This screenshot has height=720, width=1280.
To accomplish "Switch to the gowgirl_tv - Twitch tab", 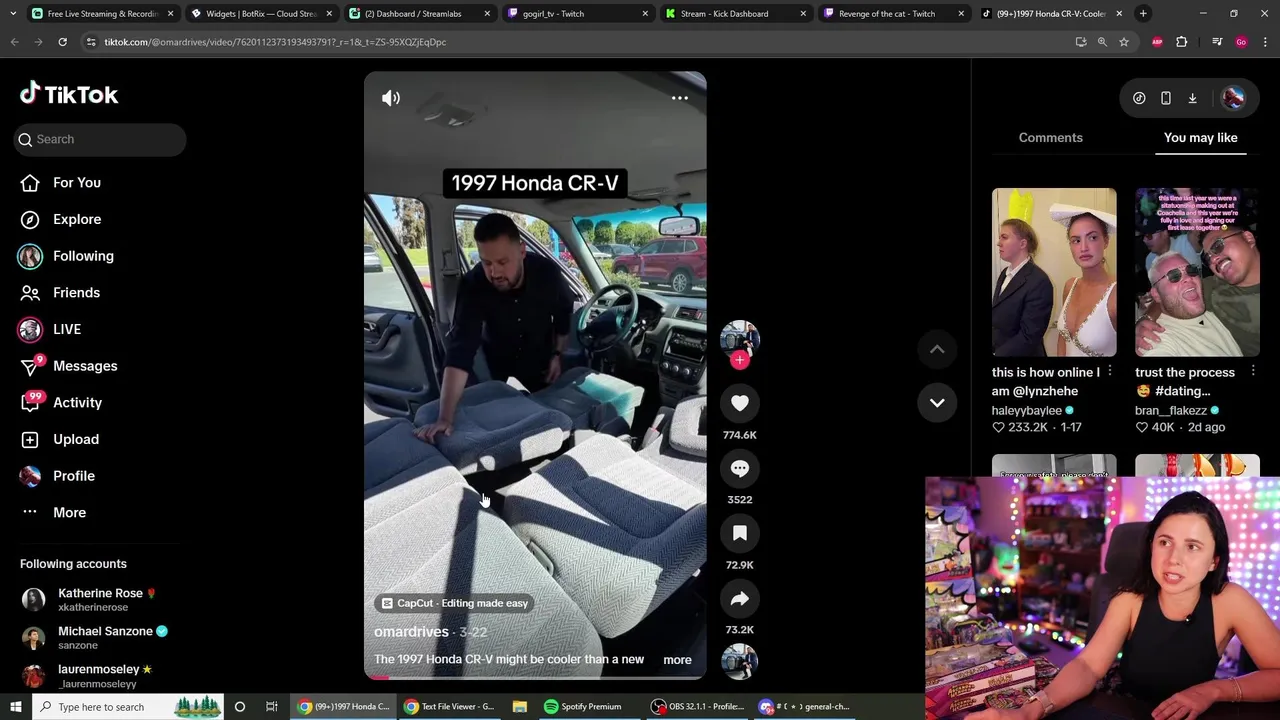I will tap(575, 14).
